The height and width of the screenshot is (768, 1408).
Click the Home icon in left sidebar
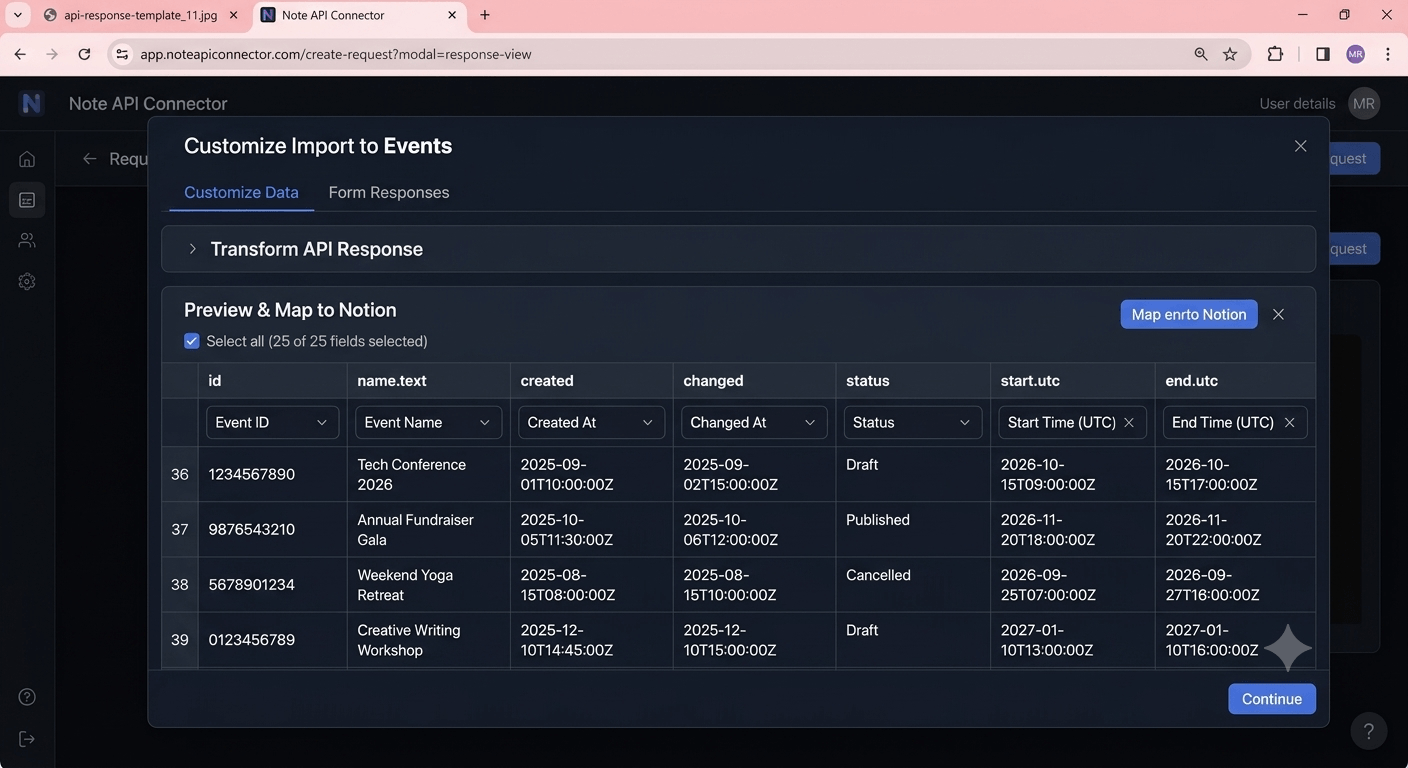tap(27, 159)
